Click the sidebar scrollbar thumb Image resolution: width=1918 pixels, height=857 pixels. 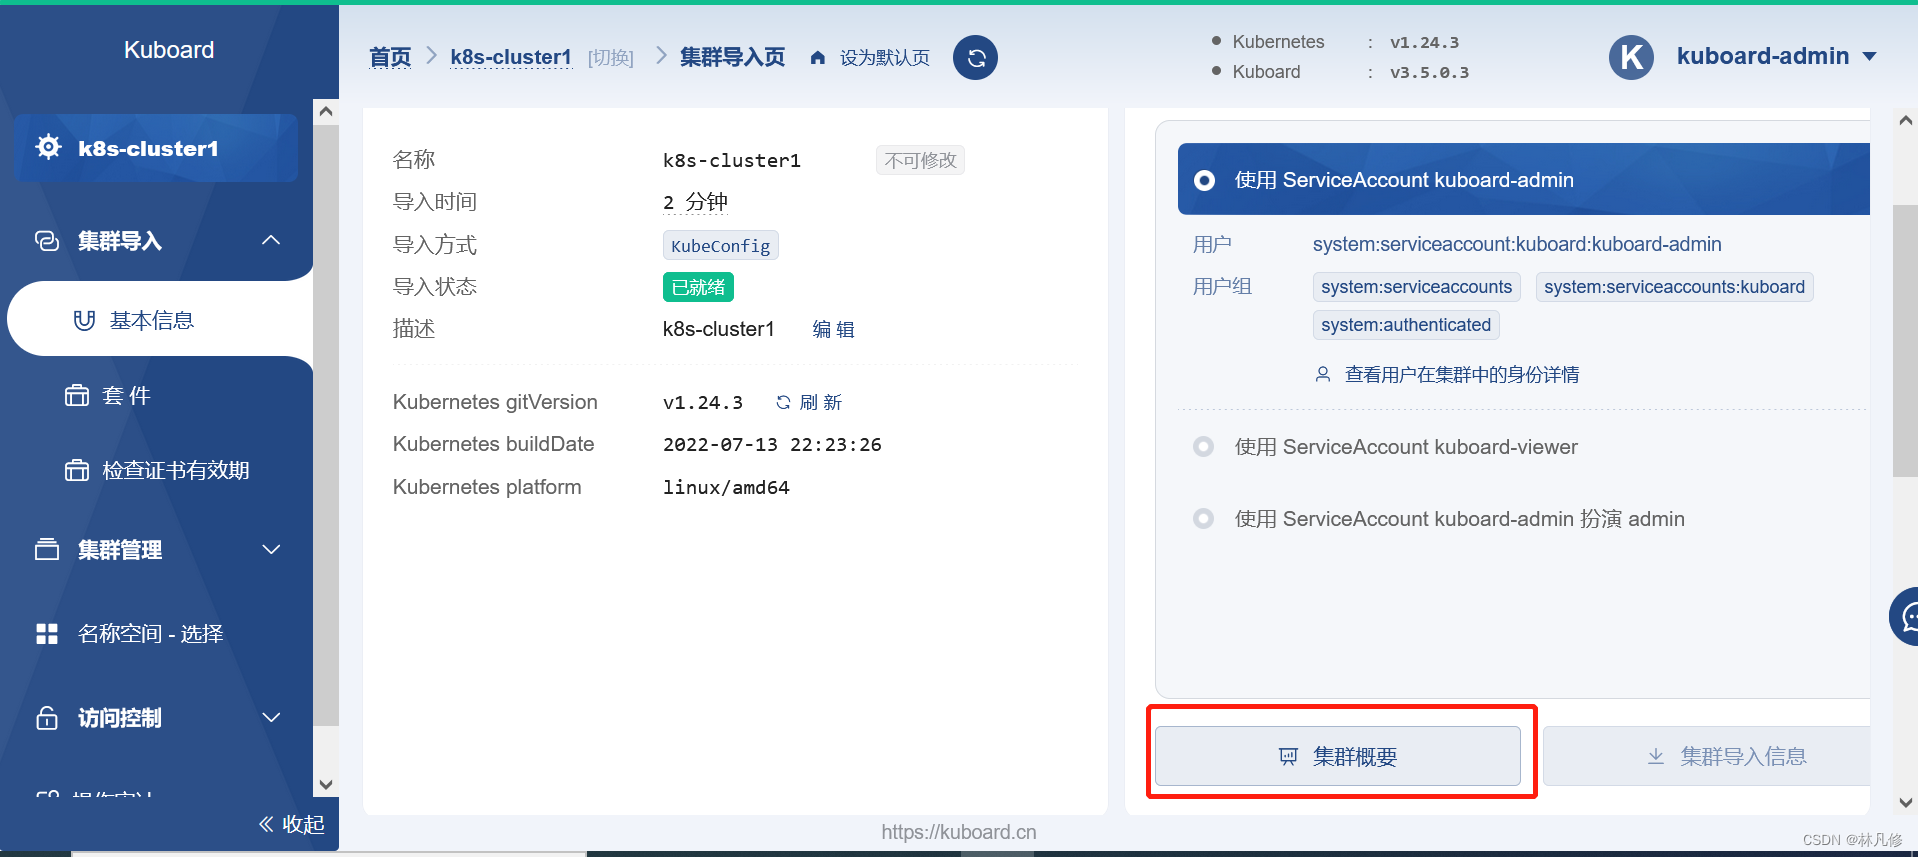tap(326, 425)
